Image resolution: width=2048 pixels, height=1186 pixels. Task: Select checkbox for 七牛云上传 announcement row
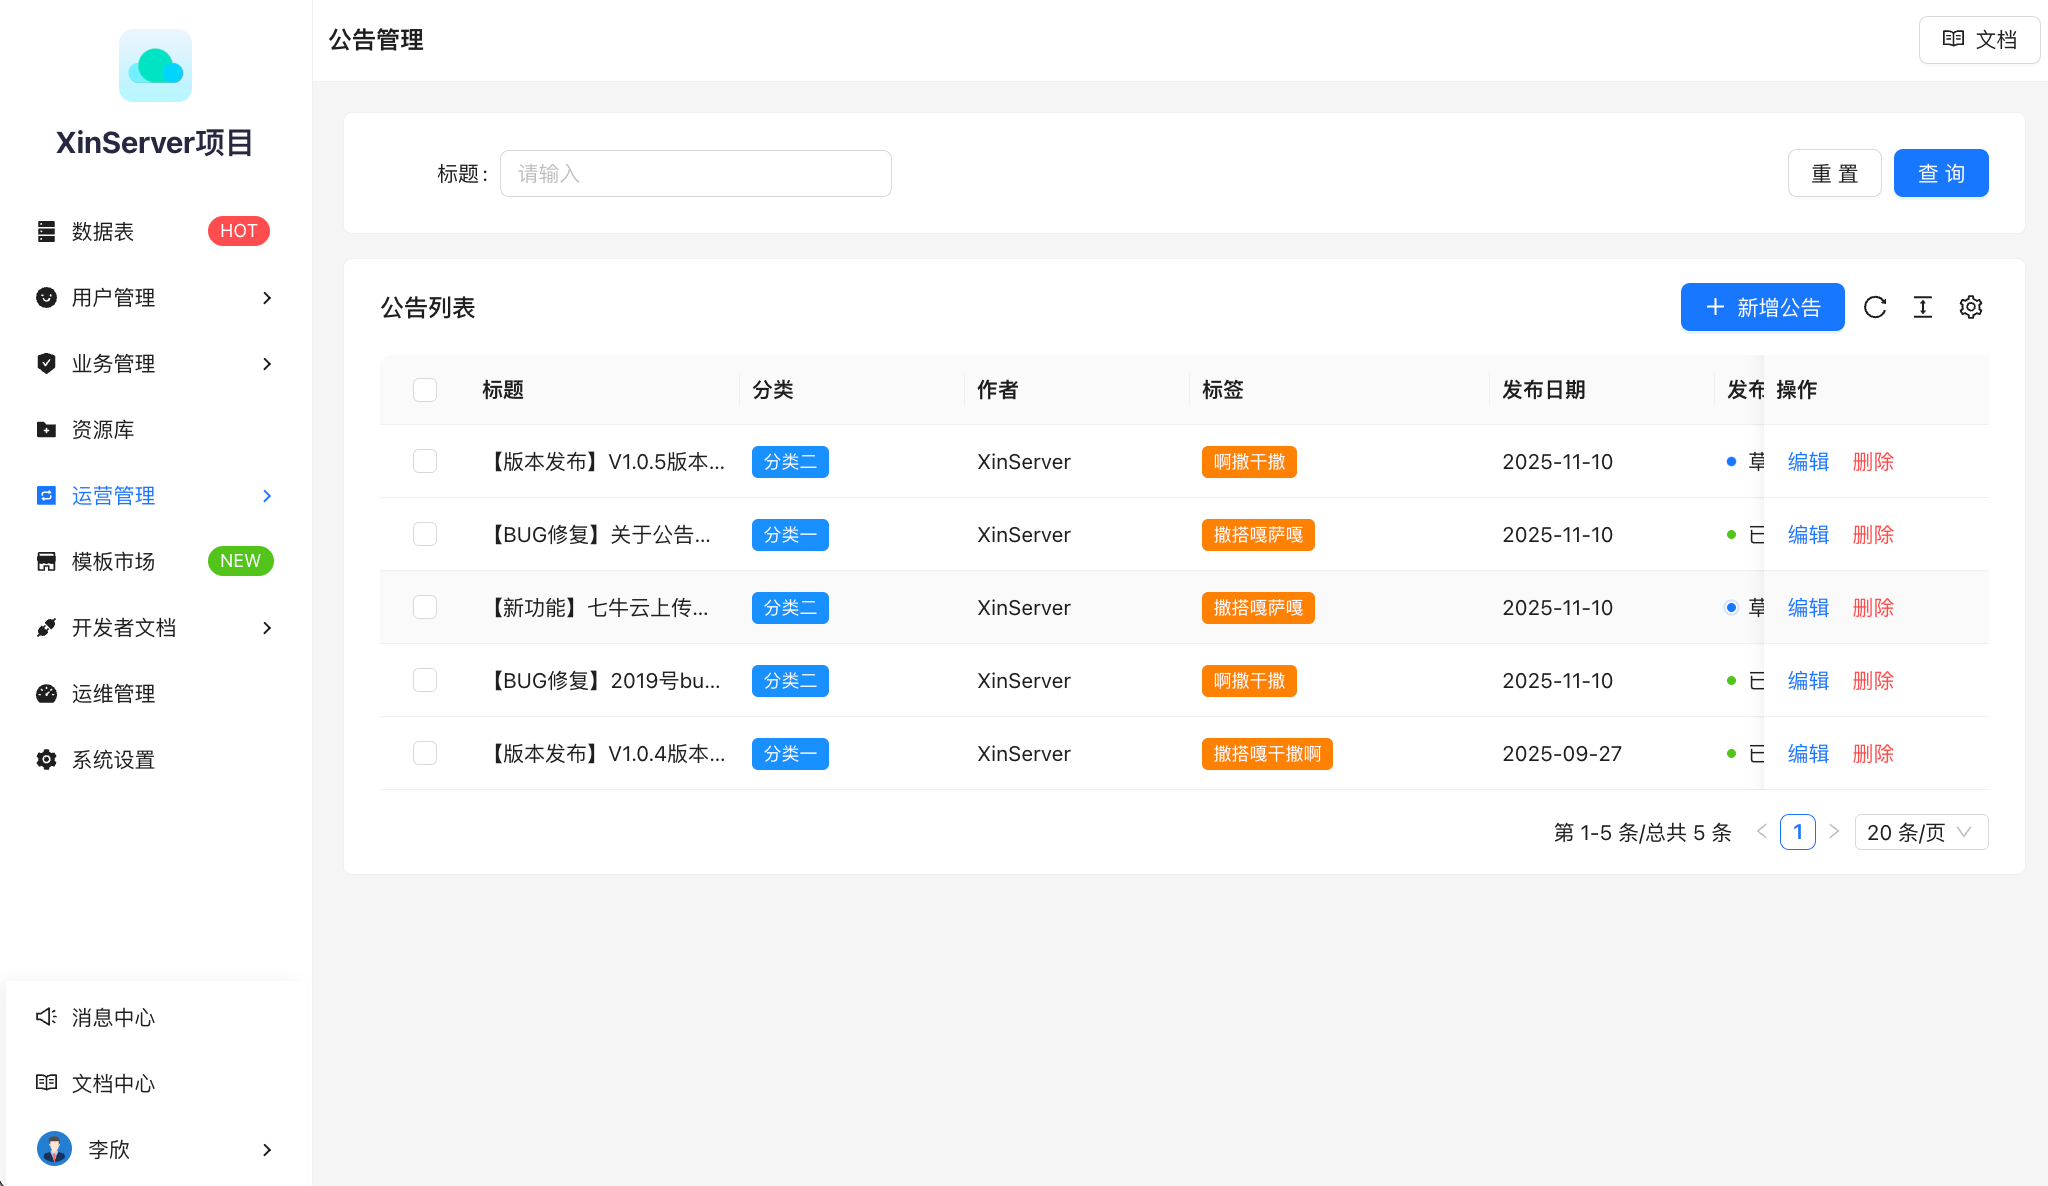(x=425, y=607)
